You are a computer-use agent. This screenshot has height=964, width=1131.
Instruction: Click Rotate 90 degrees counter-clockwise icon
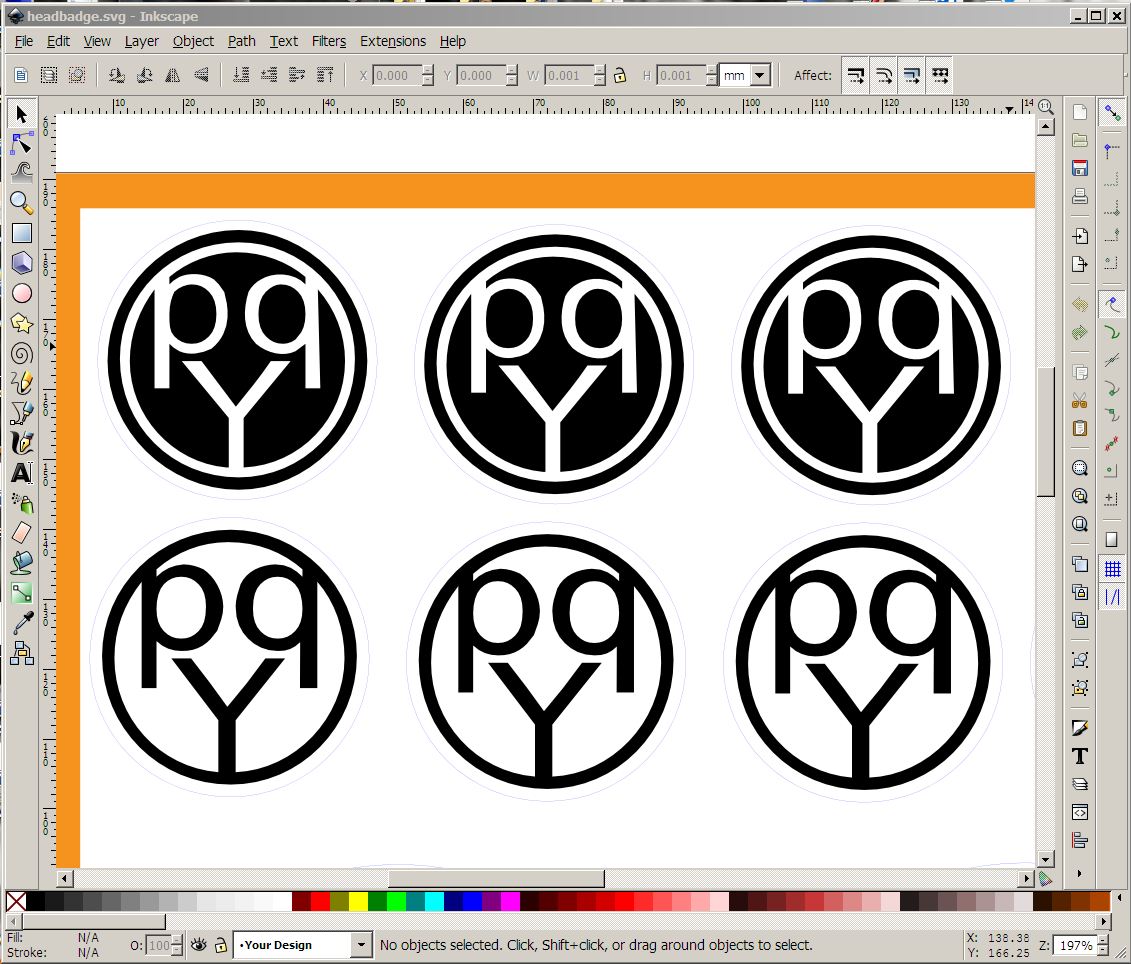(116, 75)
